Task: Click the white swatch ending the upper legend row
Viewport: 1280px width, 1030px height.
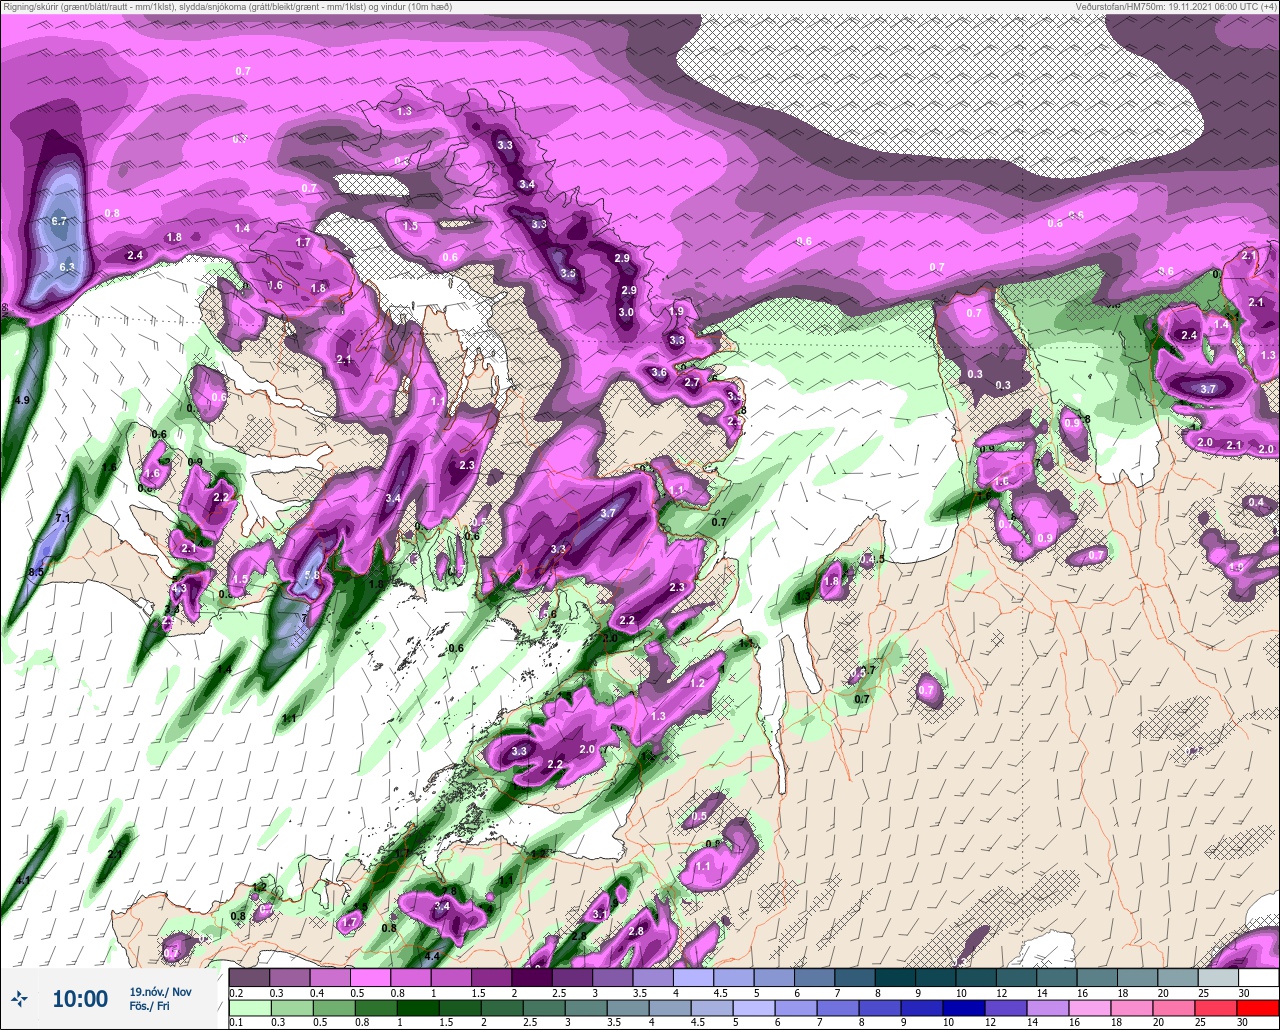Action: [1258, 977]
